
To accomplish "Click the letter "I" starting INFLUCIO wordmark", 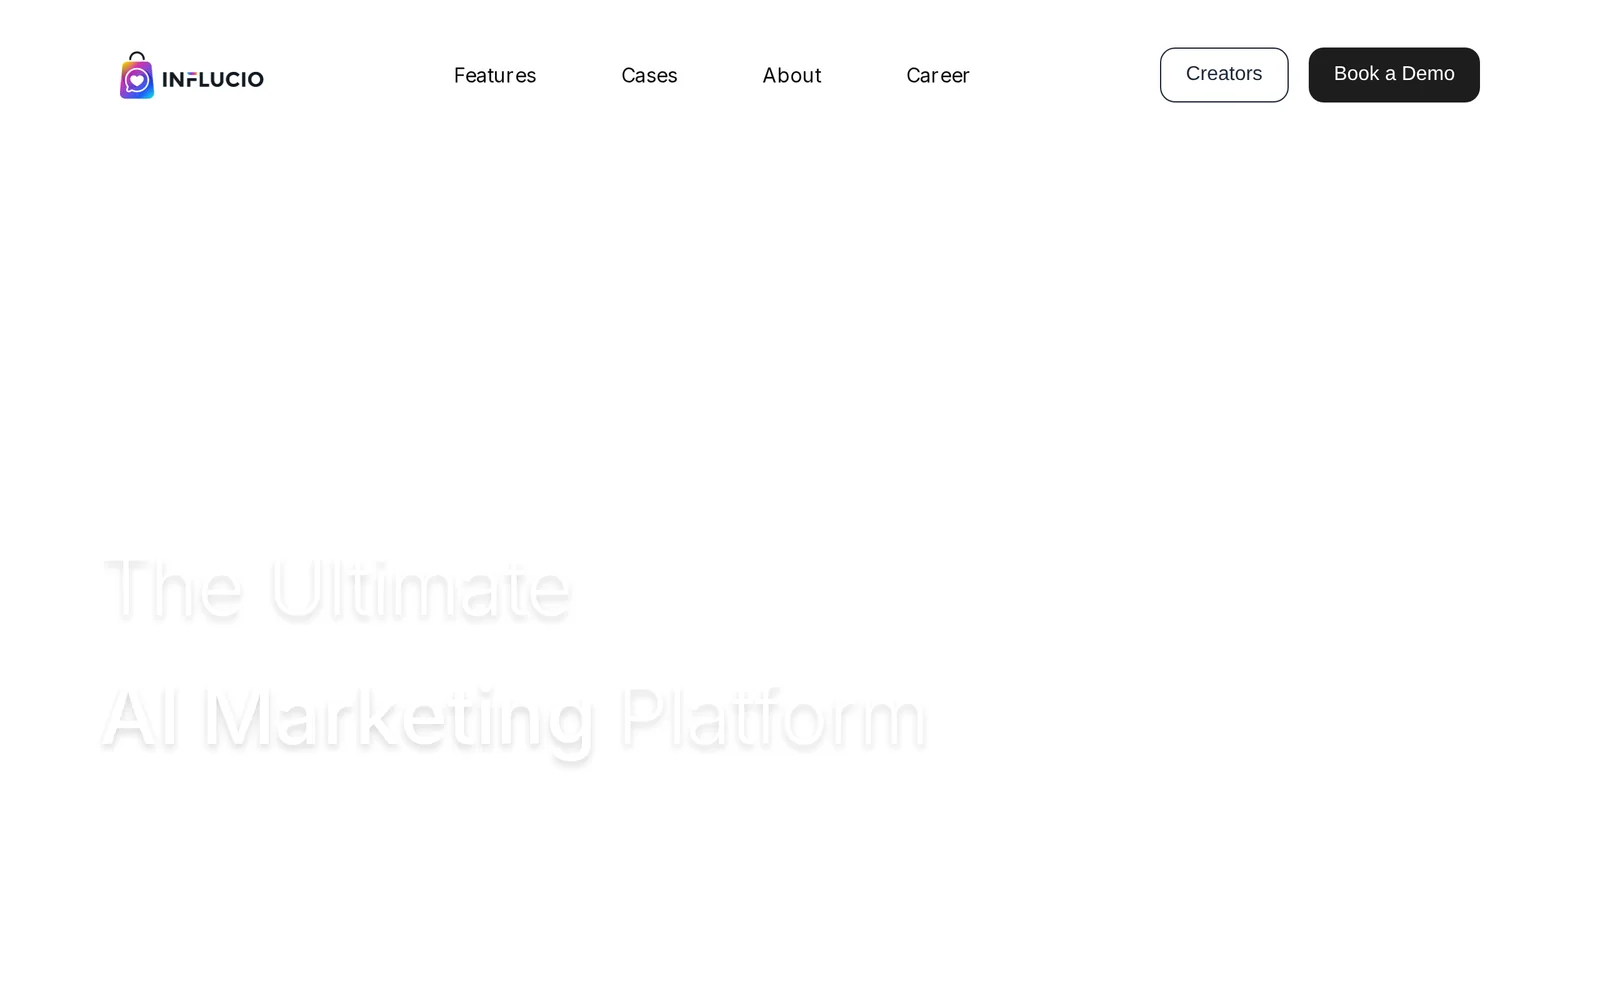I will (x=166, y=80).
